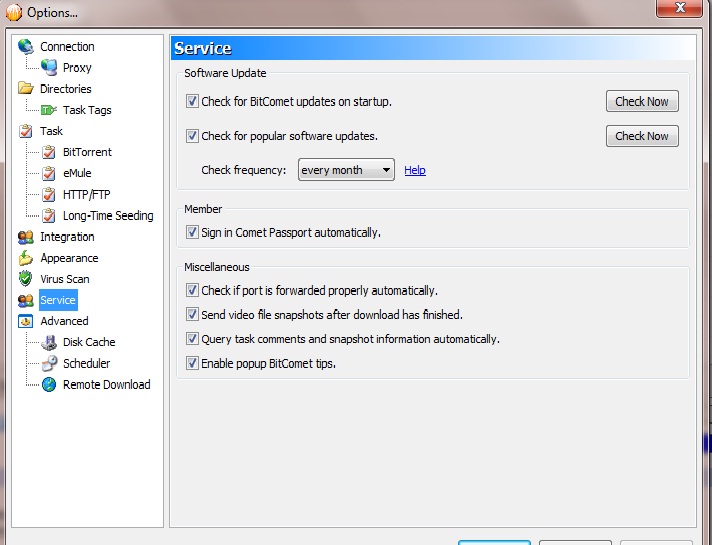Open HTTP/FTP task settings
712x545 pixels.
click(x=86, y=194)
